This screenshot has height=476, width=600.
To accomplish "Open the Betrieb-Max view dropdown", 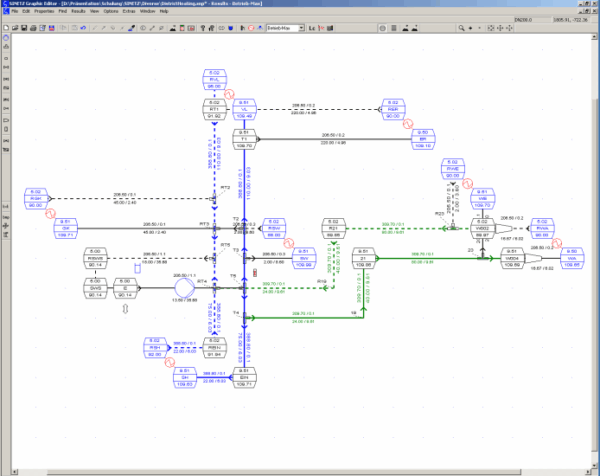I will tap(281, 28).
